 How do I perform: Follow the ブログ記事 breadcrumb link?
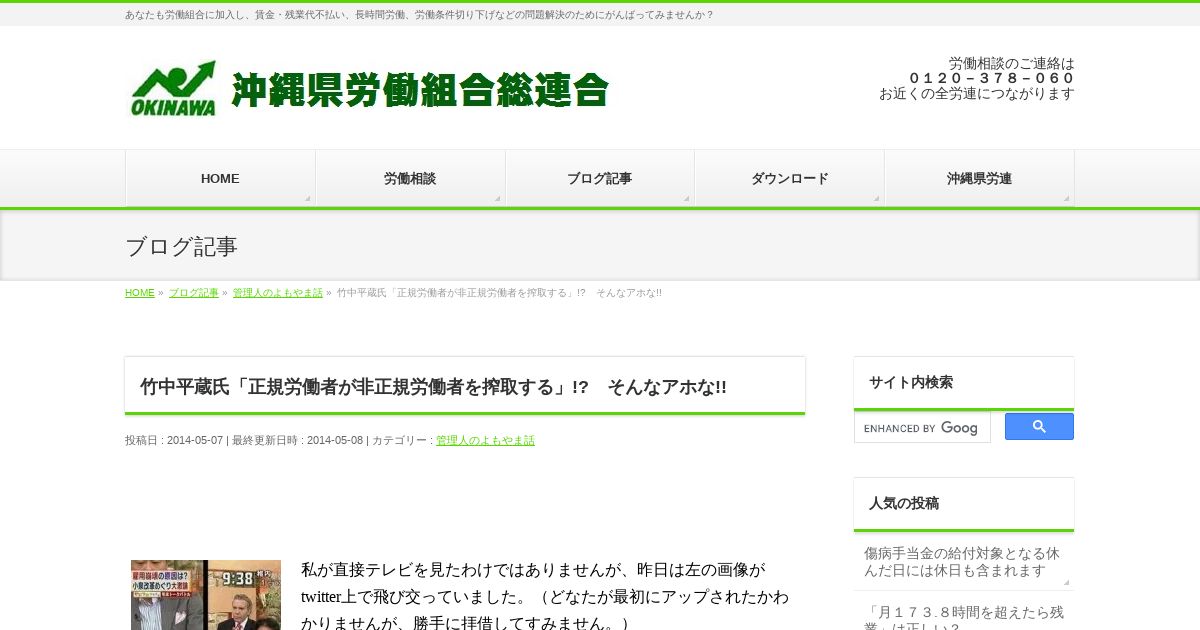click(193, 293)
